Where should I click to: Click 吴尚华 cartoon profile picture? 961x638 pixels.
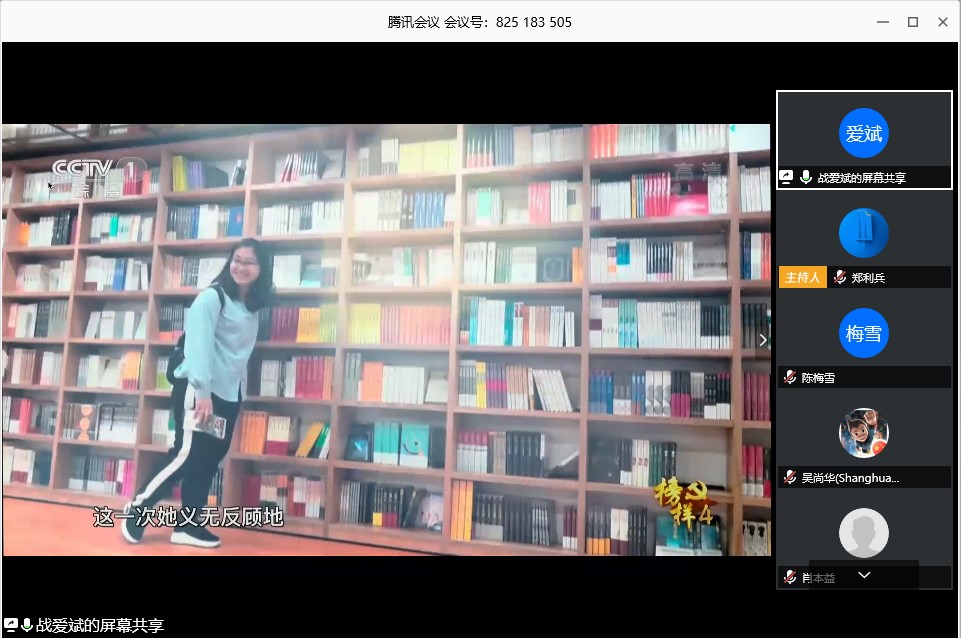pos(864,433)
